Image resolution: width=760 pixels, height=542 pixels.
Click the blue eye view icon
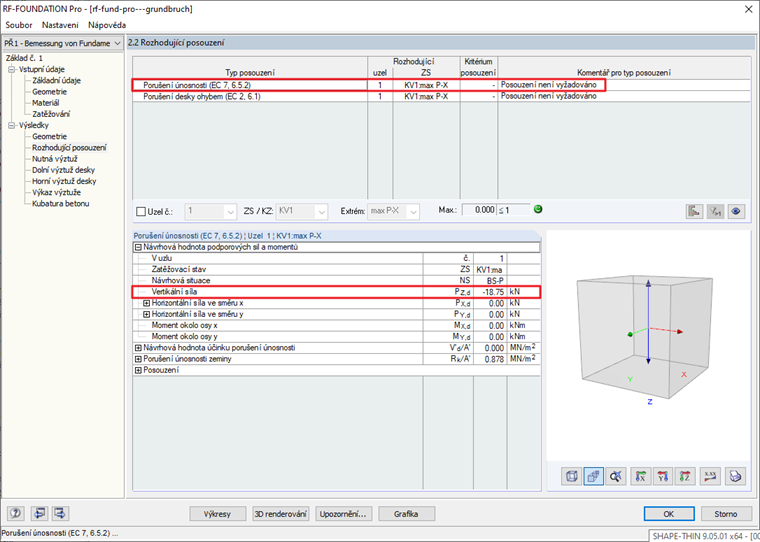click(736, 211)
